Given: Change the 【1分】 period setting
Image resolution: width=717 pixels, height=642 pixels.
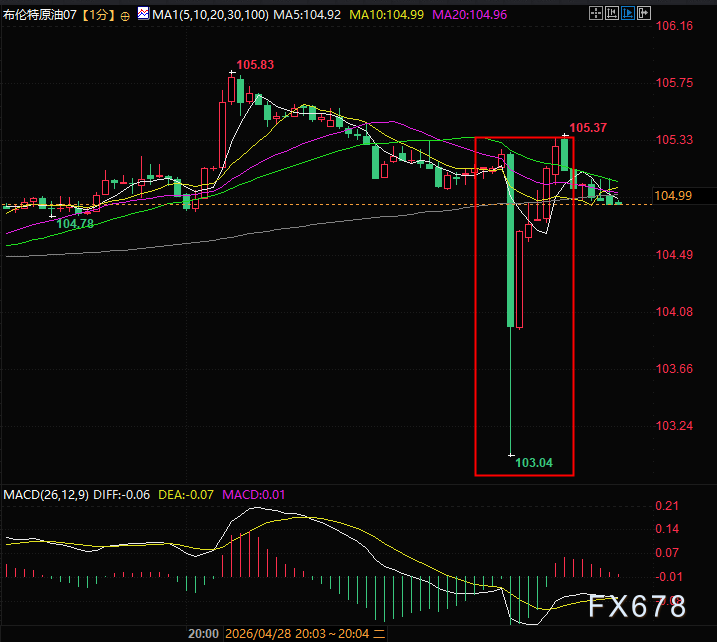Looking at the screenshot, I should click(98, 15).
